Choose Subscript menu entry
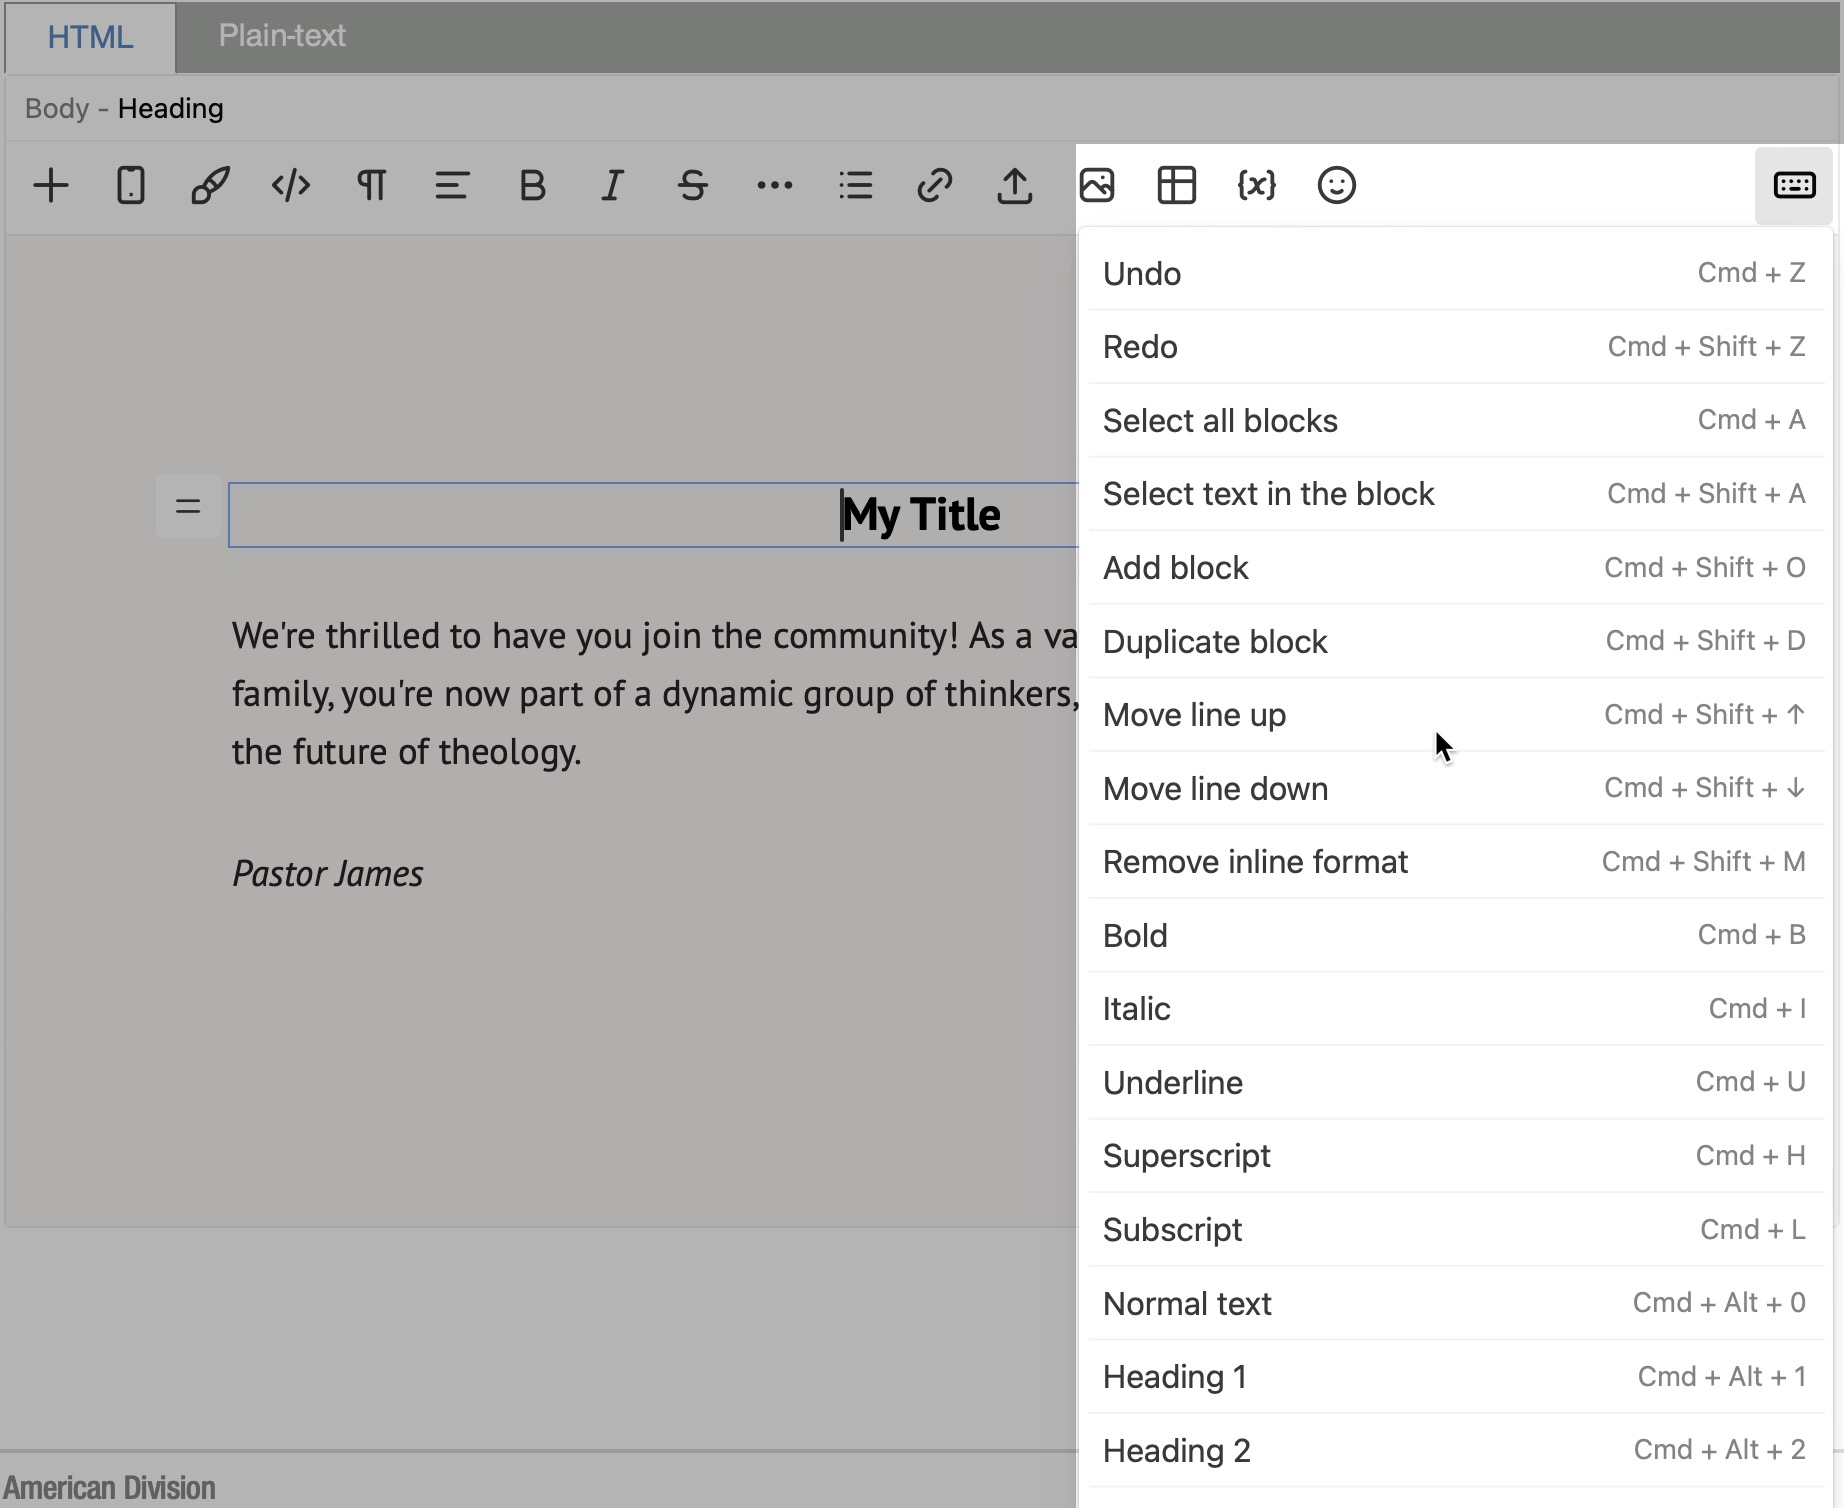The height and width of the screenshot is (1508, 1844). [1456, 1229]
